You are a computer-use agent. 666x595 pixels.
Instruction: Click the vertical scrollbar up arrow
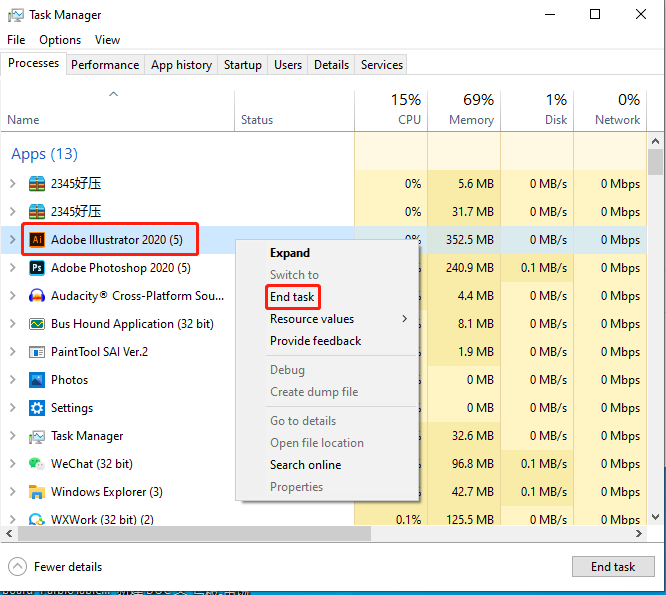click(x=655, y=141)
